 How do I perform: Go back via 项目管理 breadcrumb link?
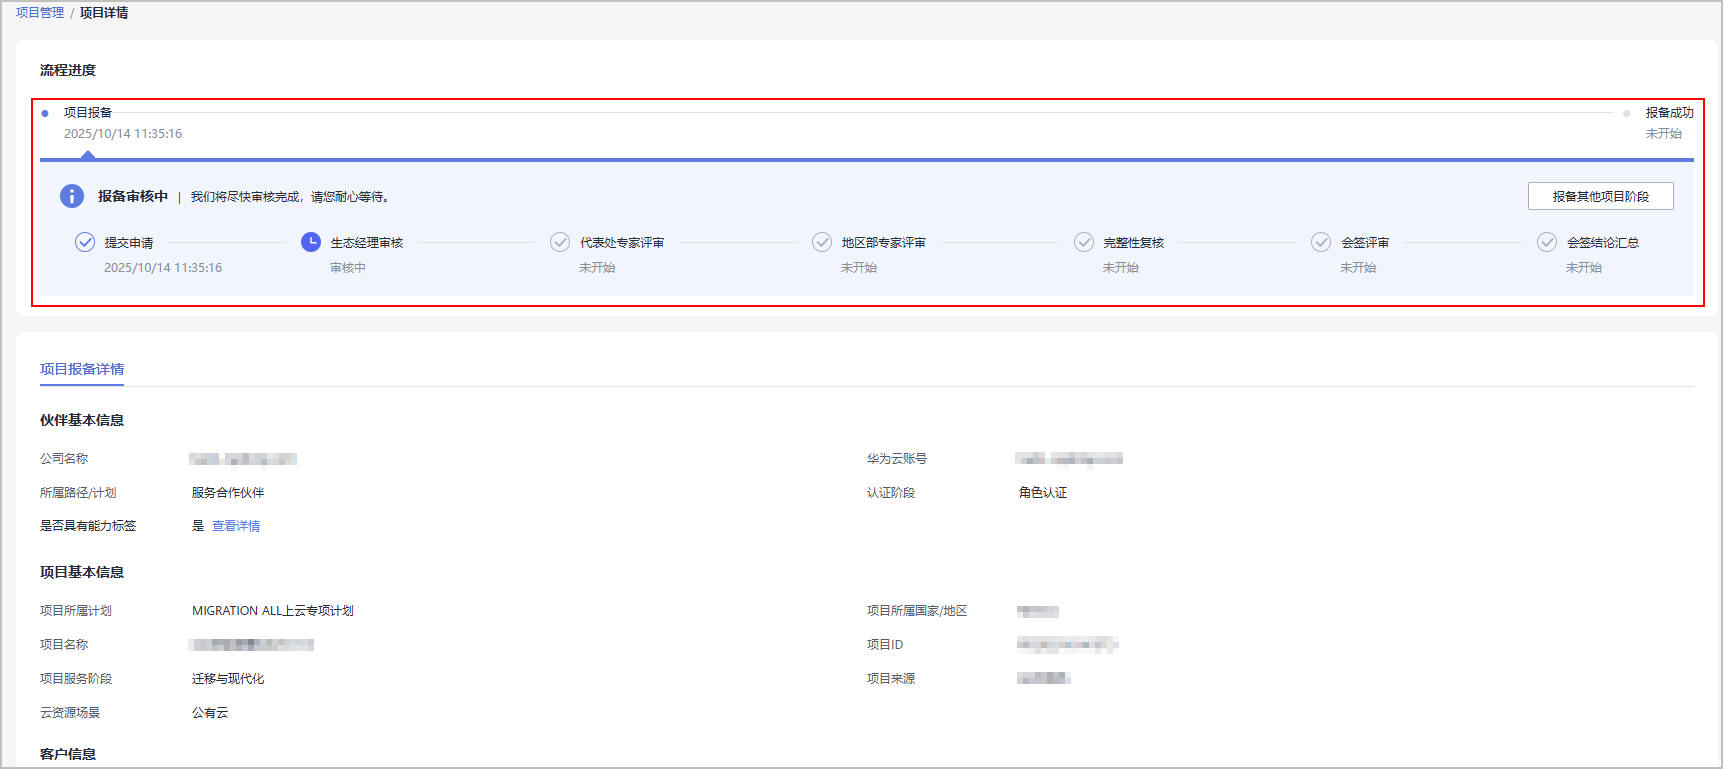pyautogui.click(x=40, y=13)
